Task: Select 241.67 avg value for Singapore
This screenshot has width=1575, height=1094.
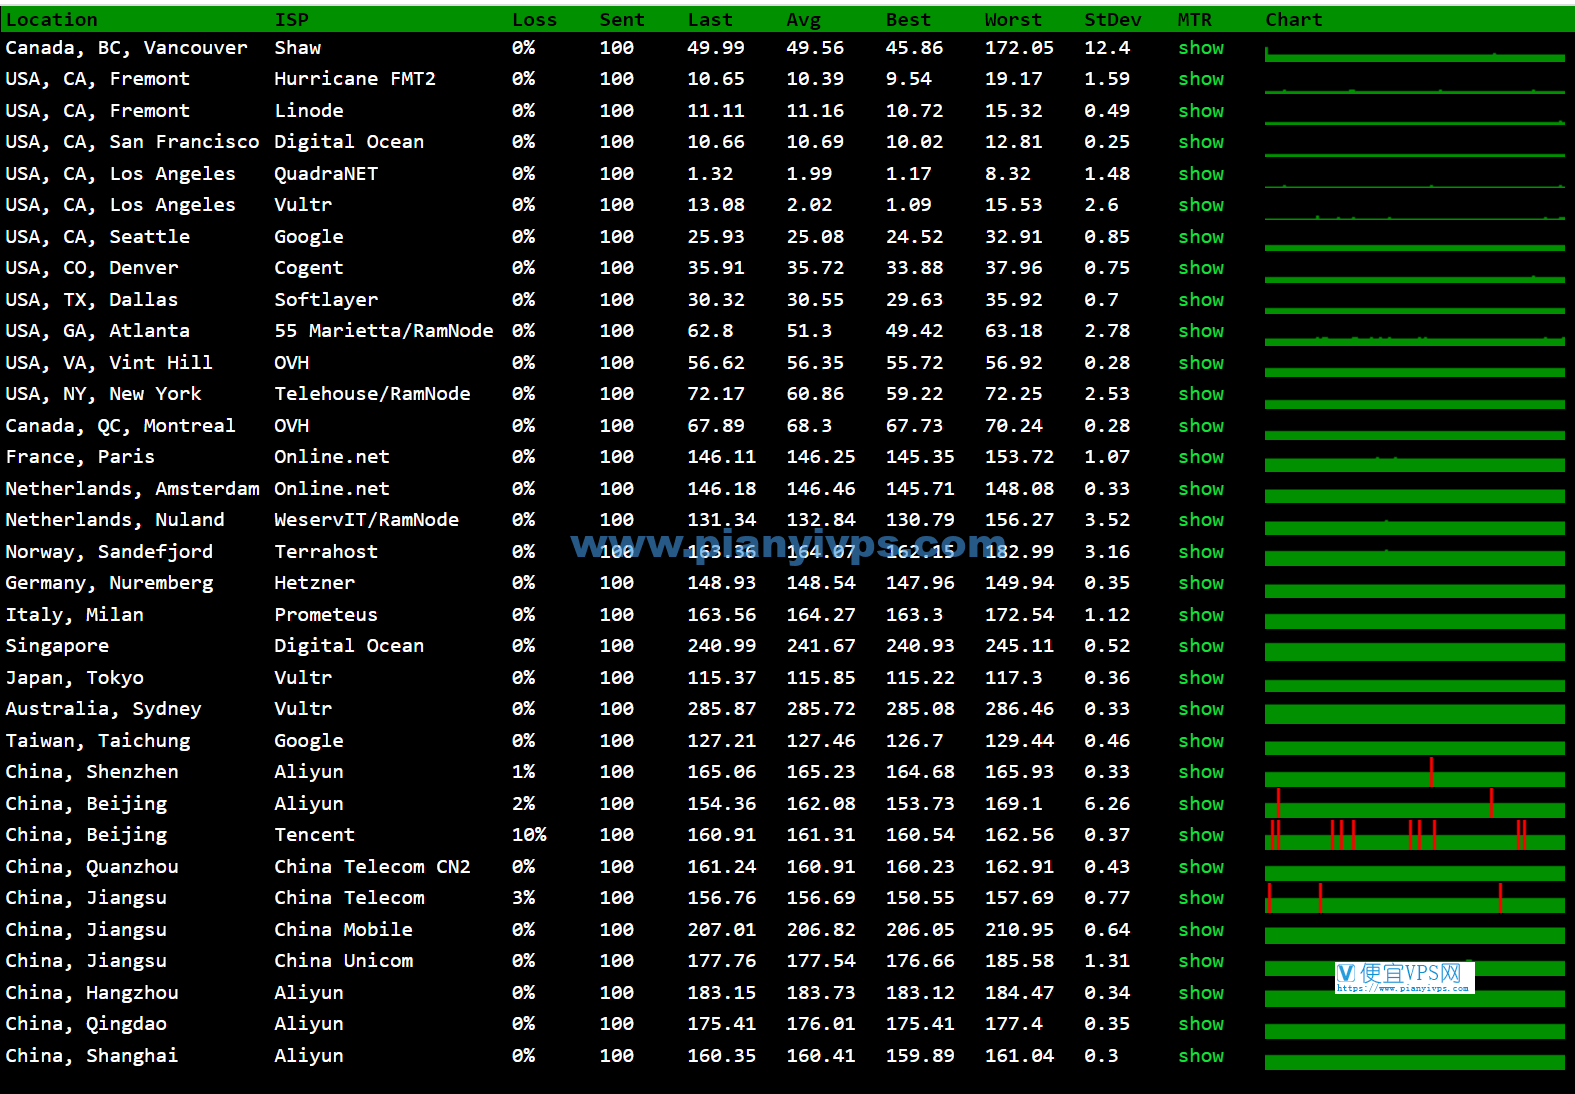Action: coord(821,646)
